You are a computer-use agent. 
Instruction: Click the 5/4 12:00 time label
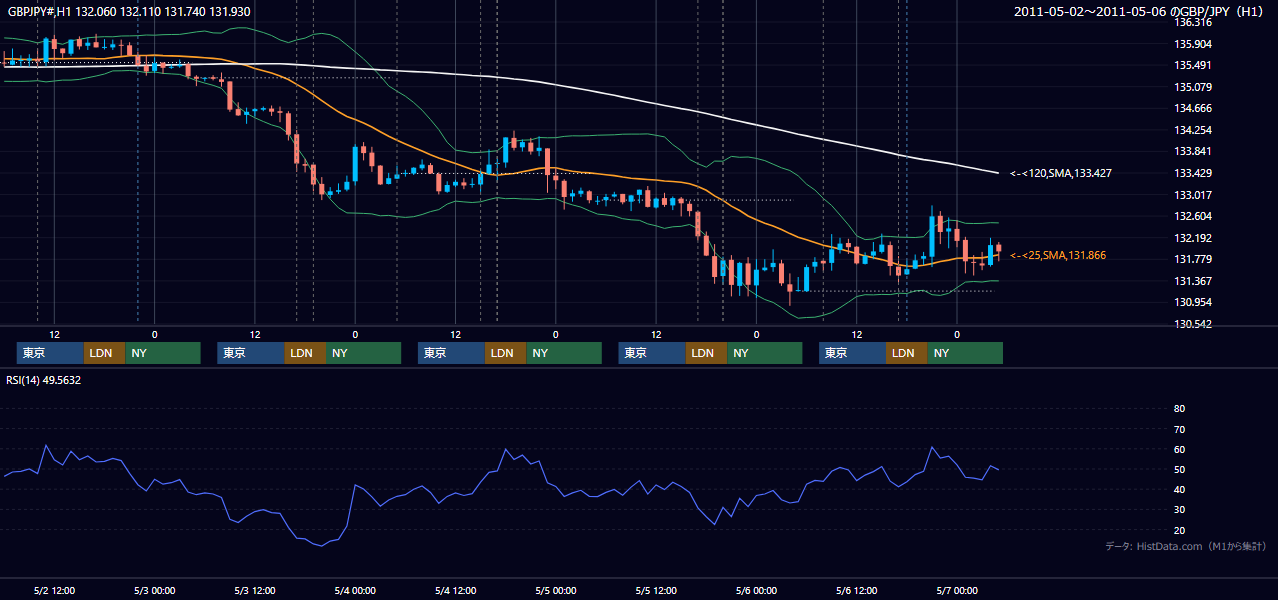[455, 590]
